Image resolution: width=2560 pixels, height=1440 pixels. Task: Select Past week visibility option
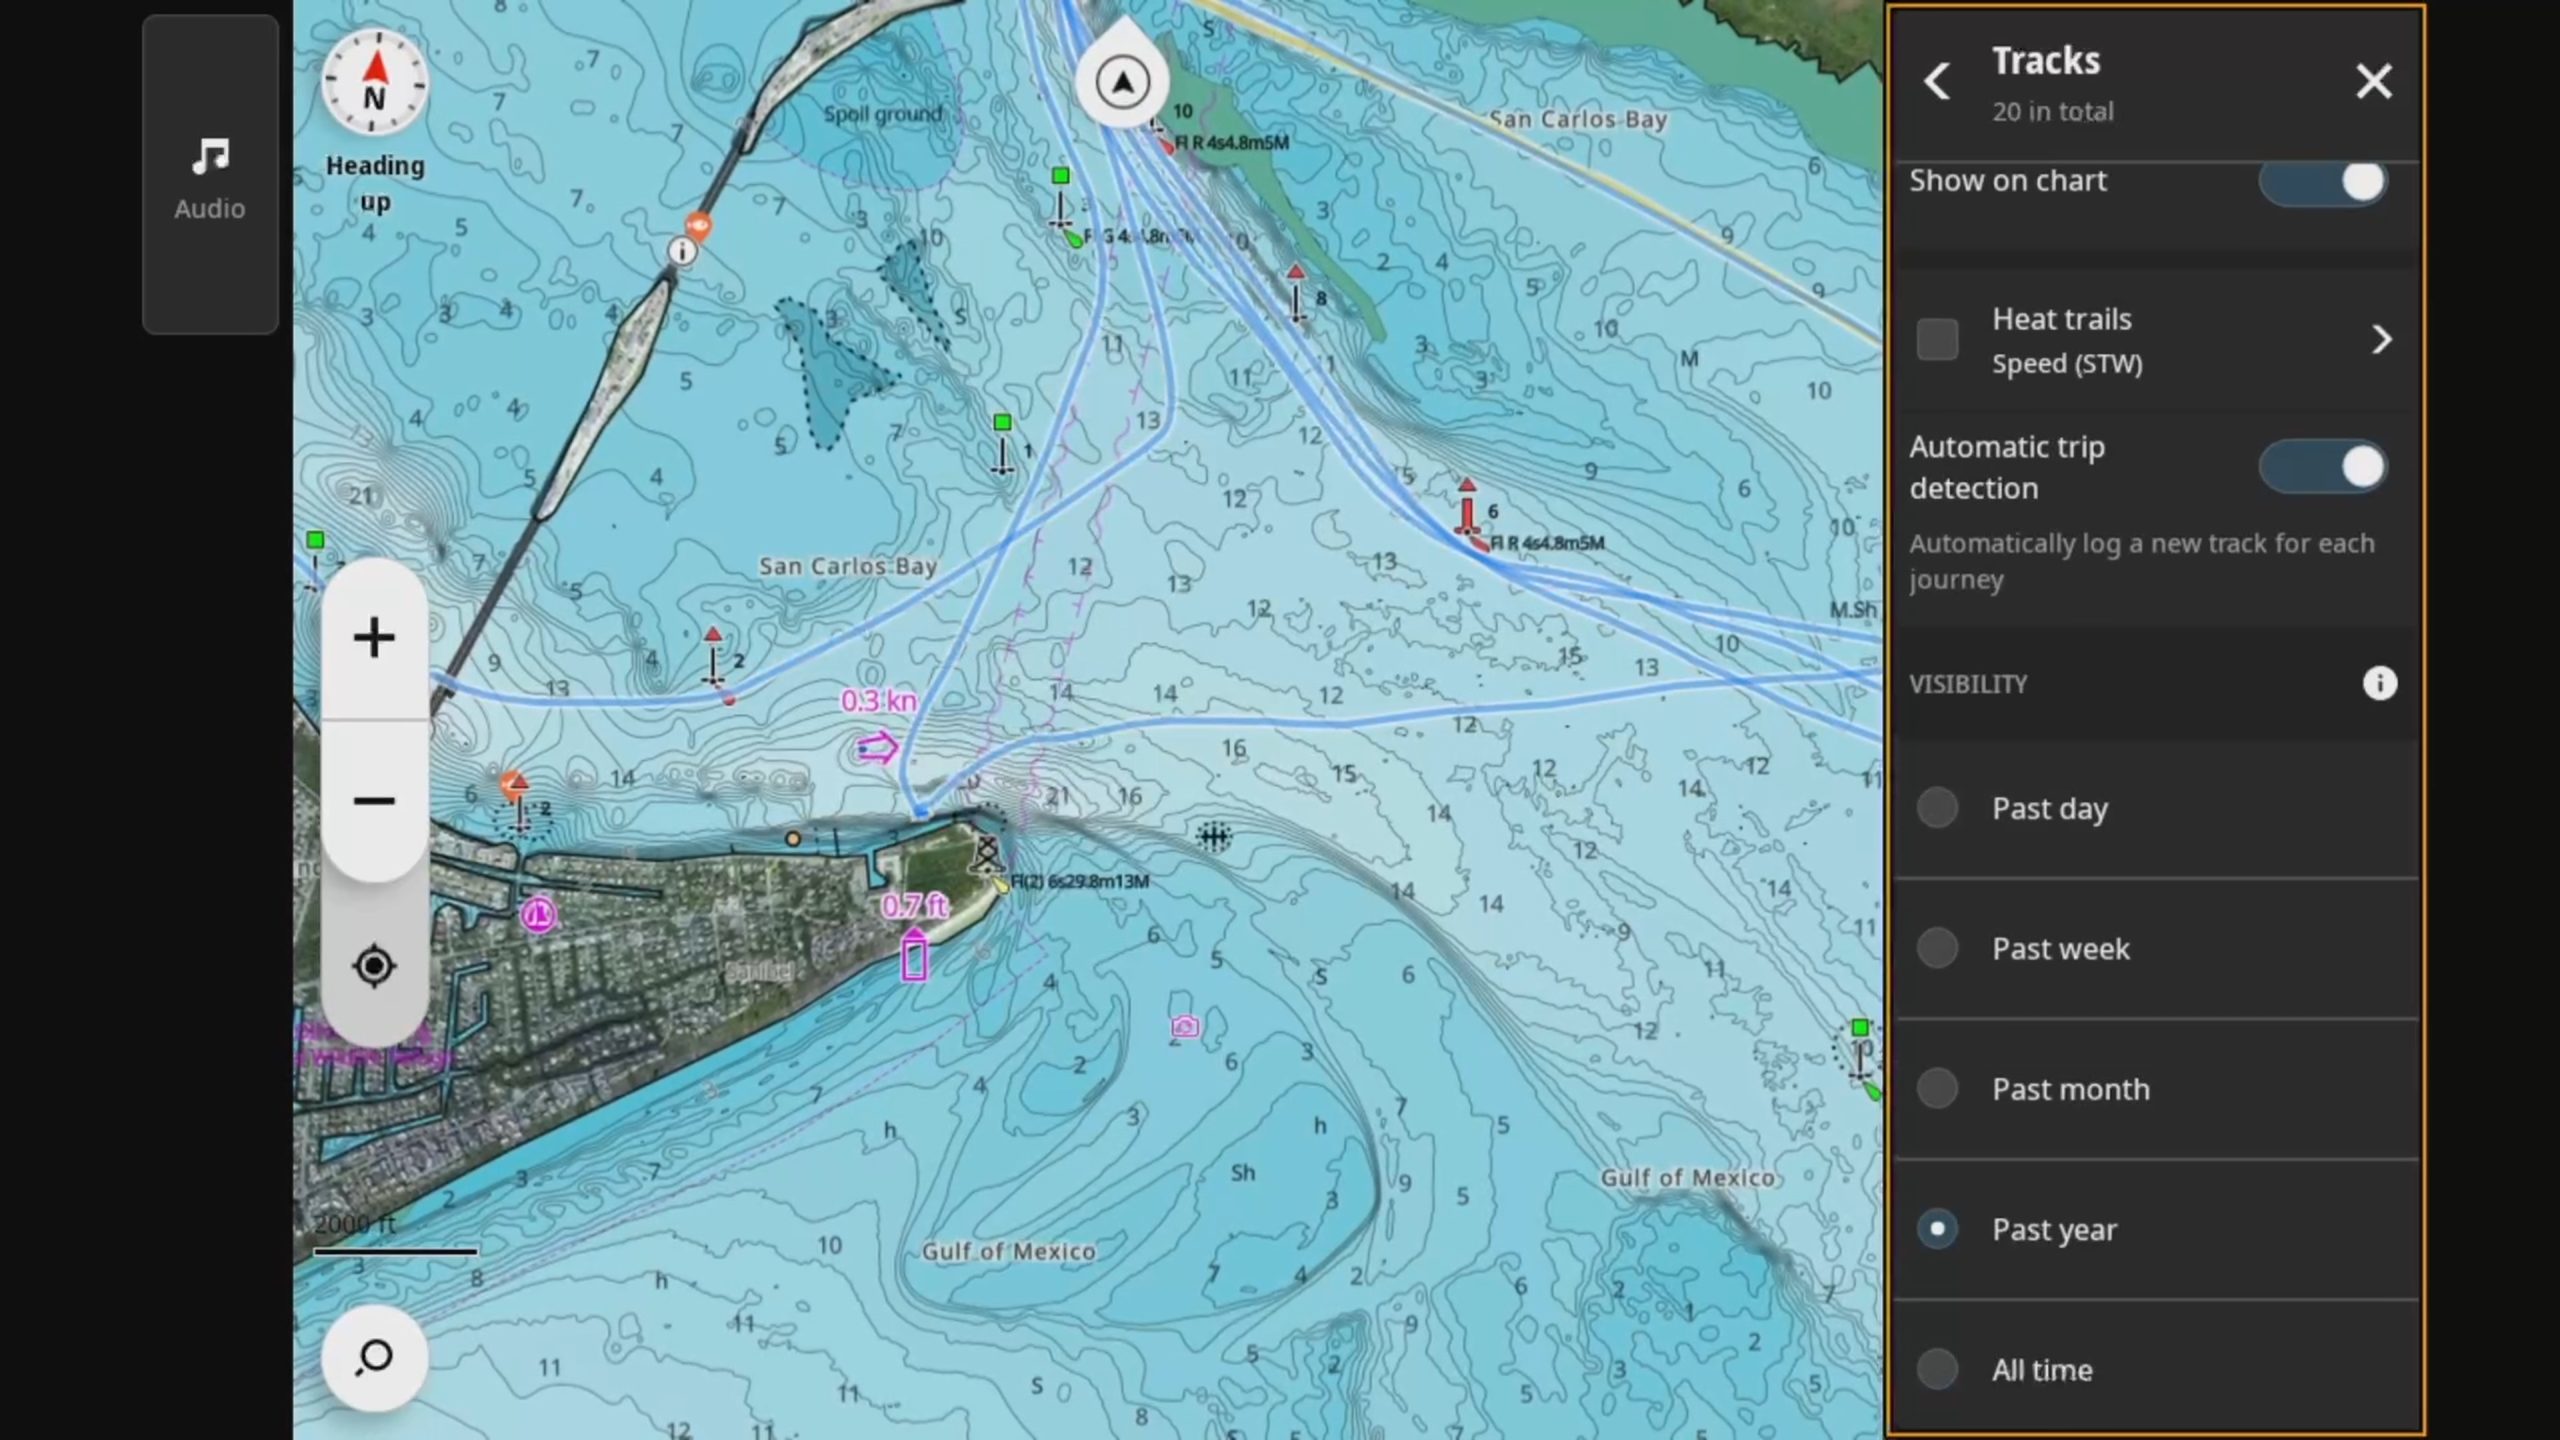pyautogui.click(x=1937, y=948)
